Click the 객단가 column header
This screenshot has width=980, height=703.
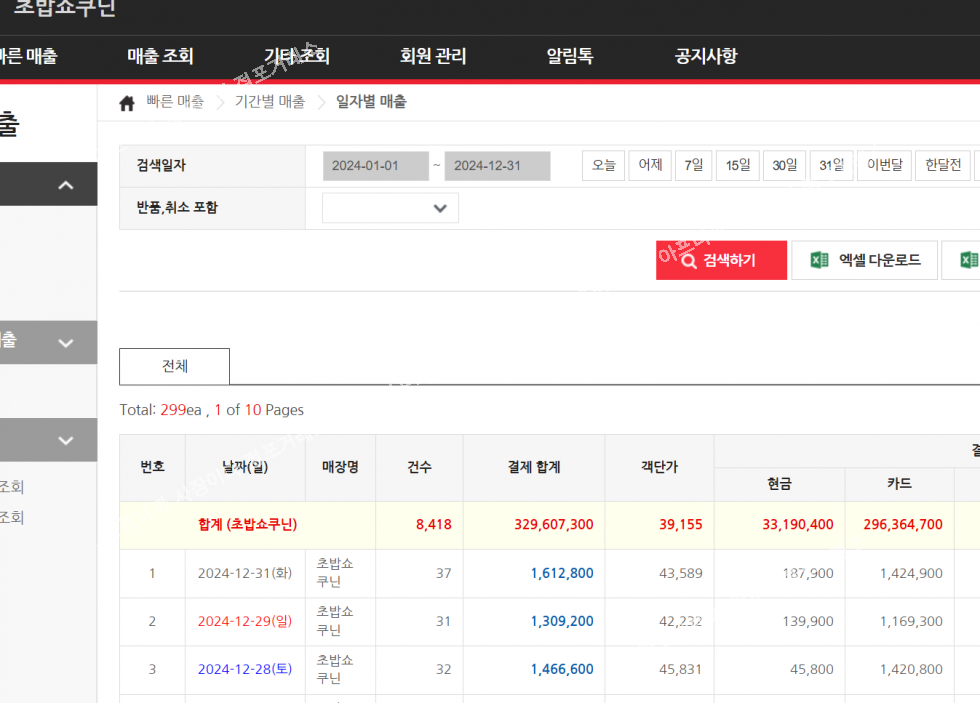(659, 467)
